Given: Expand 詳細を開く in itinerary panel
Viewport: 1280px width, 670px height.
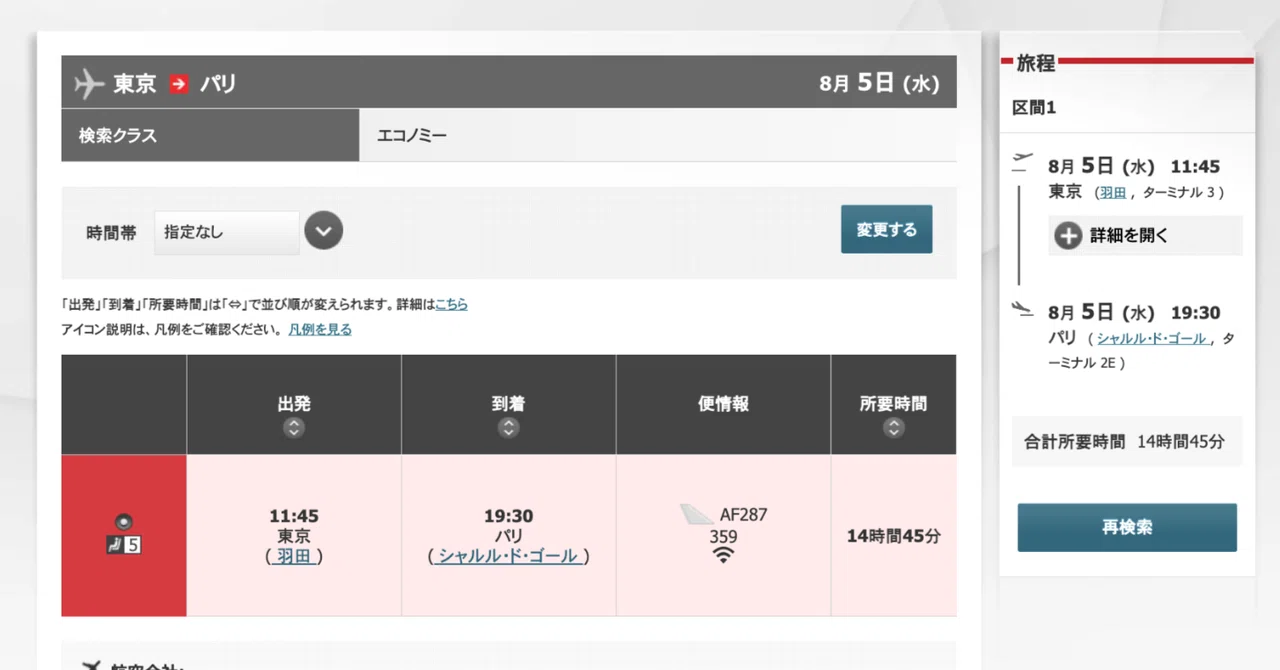Looking at the screenshot, I should [1145, 236].
